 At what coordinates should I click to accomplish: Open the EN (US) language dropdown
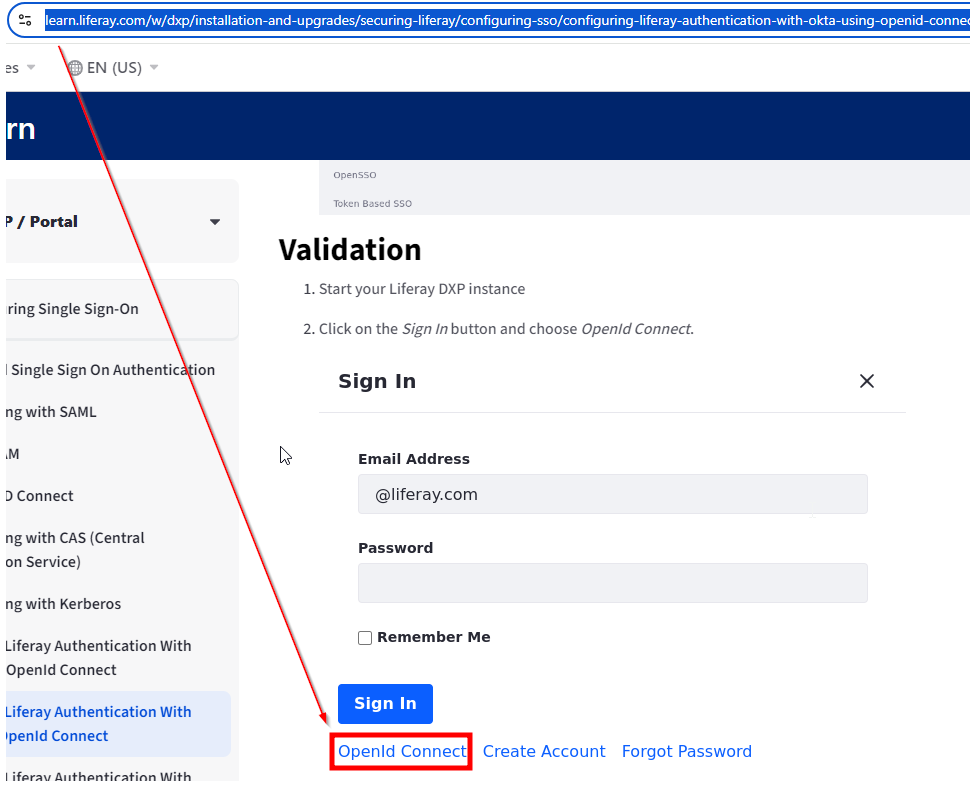[113, 67]
